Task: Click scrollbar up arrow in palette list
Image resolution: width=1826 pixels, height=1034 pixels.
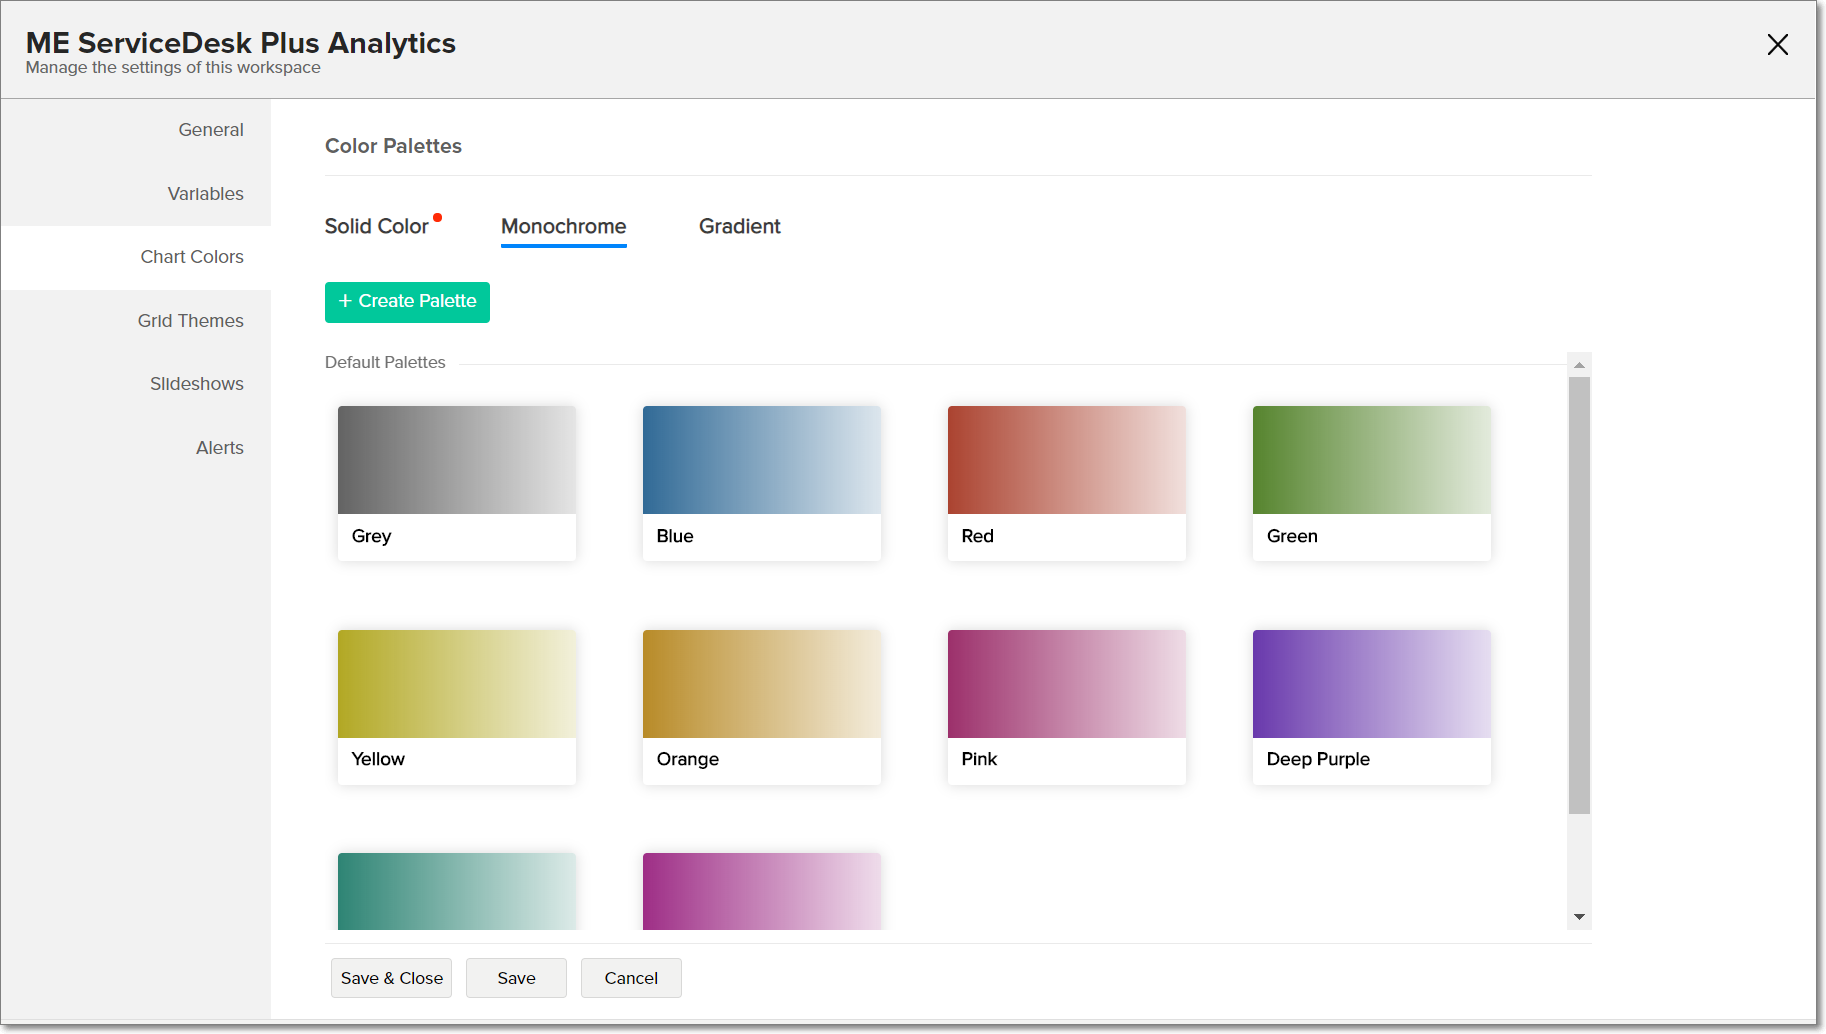Action: (x=1579, y=365)
